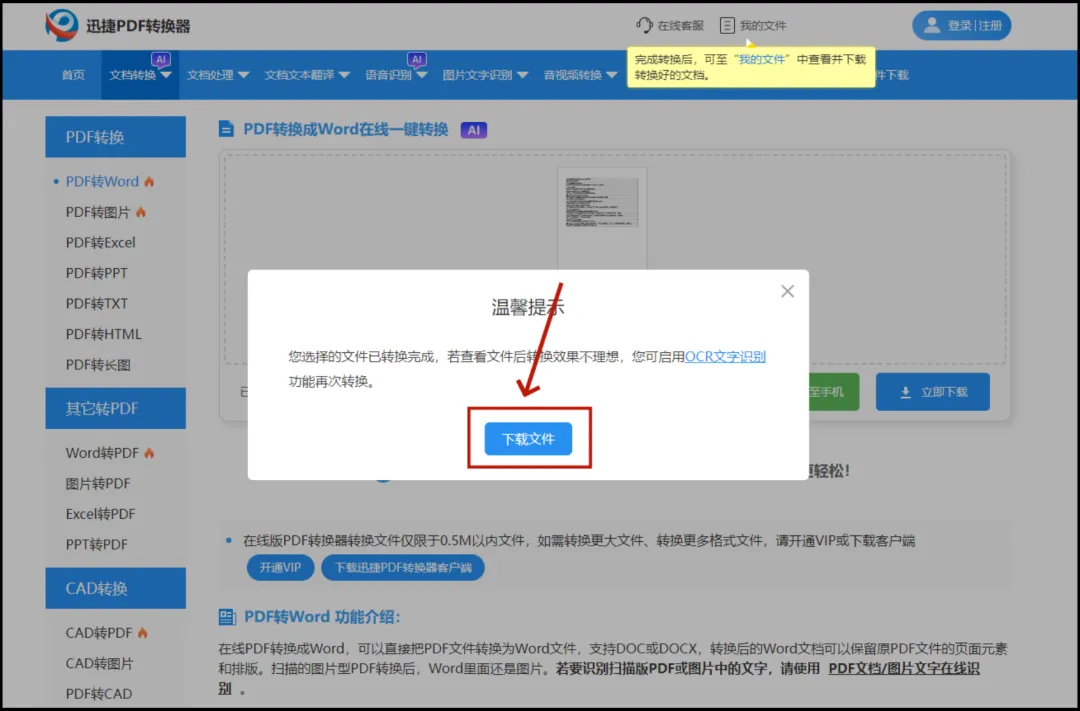Select PDF转Word in the sidebar

coord(102,182)
